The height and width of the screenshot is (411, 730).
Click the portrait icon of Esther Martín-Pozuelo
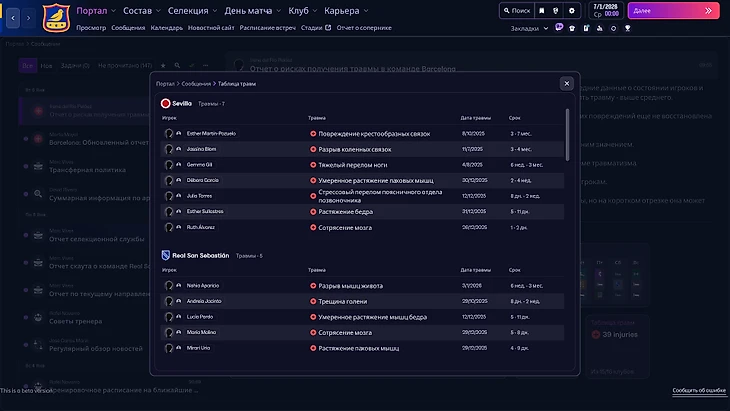169,133
